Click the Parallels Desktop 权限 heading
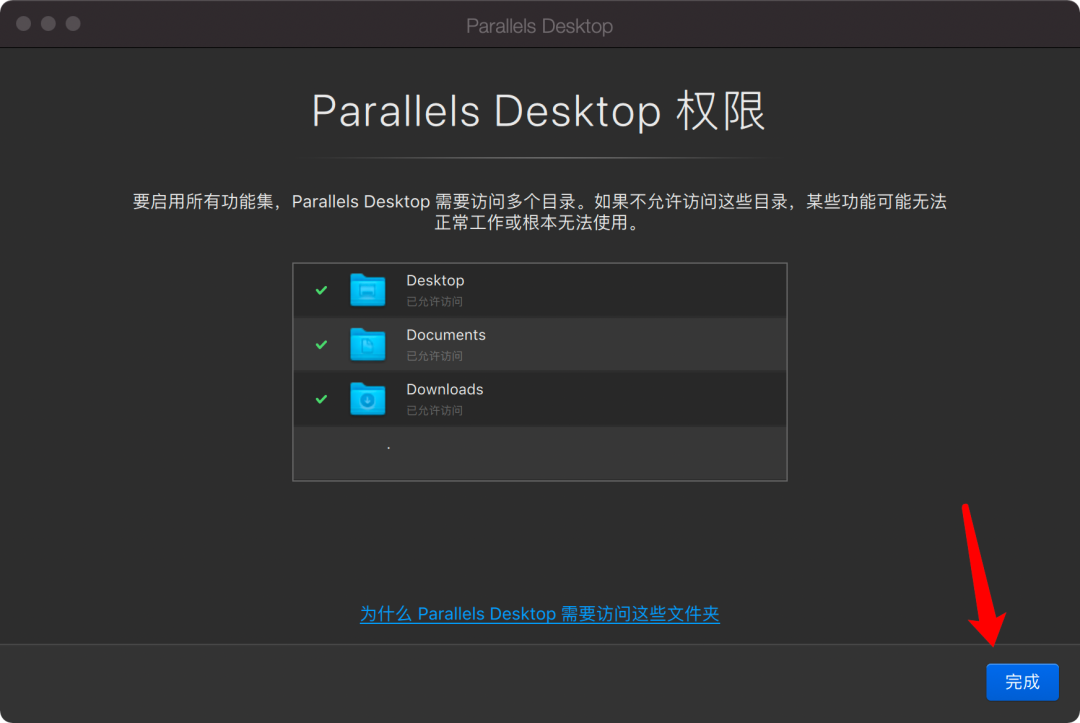The width and height of the screenshot is (1080, 723). [x=539, y=112]
